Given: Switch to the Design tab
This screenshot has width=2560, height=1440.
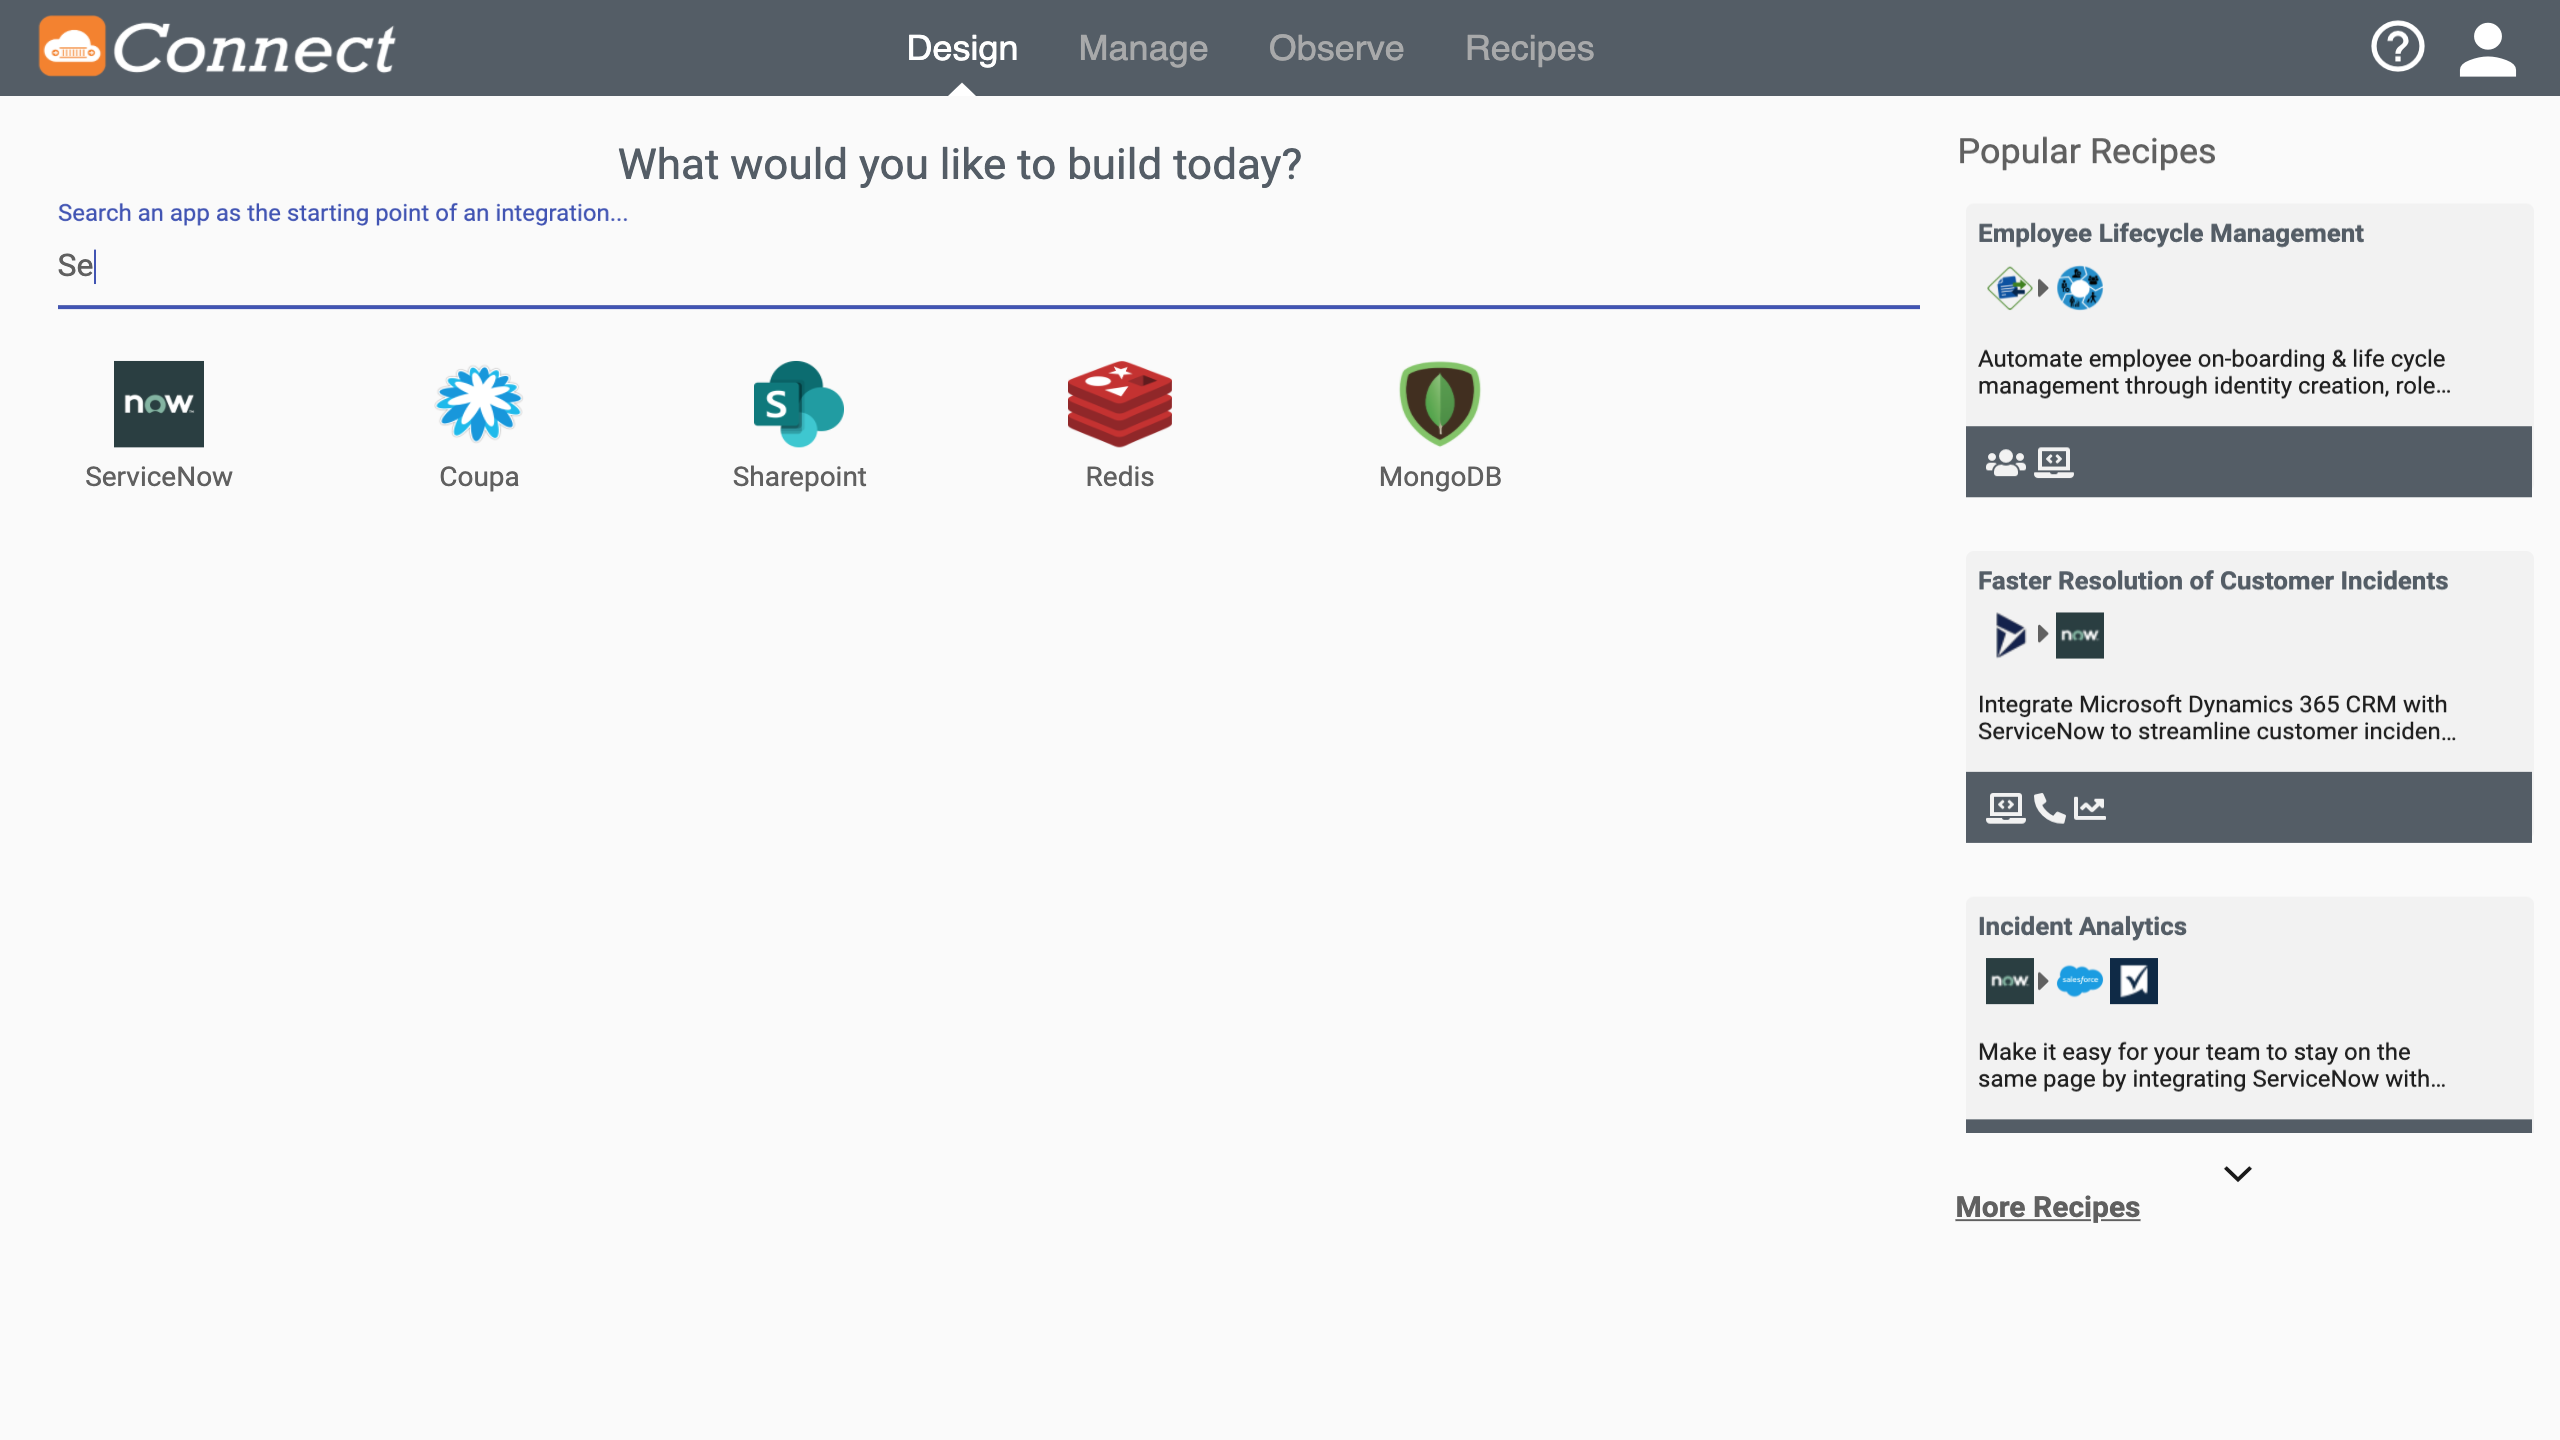Looking at the screenshot, I should click(x=962, y=48).
